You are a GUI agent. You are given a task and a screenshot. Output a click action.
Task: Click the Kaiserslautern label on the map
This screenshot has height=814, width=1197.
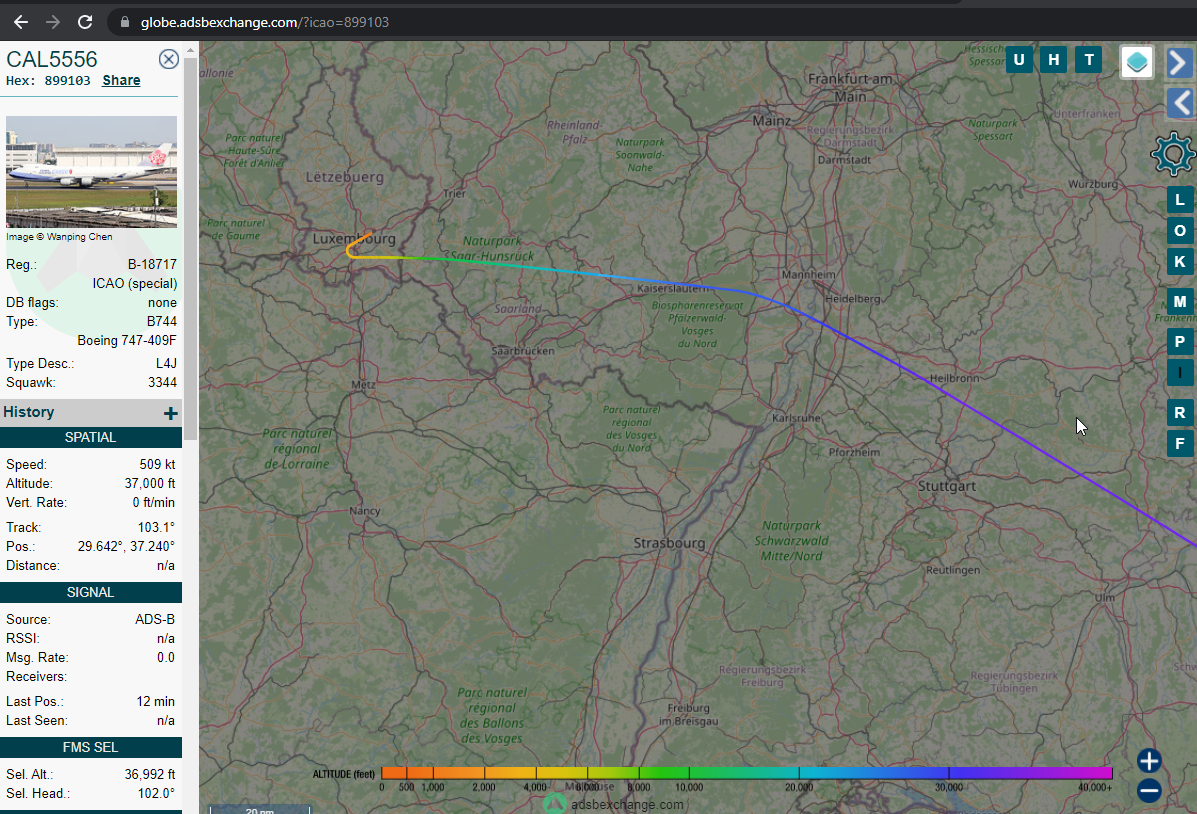[673, 288]
